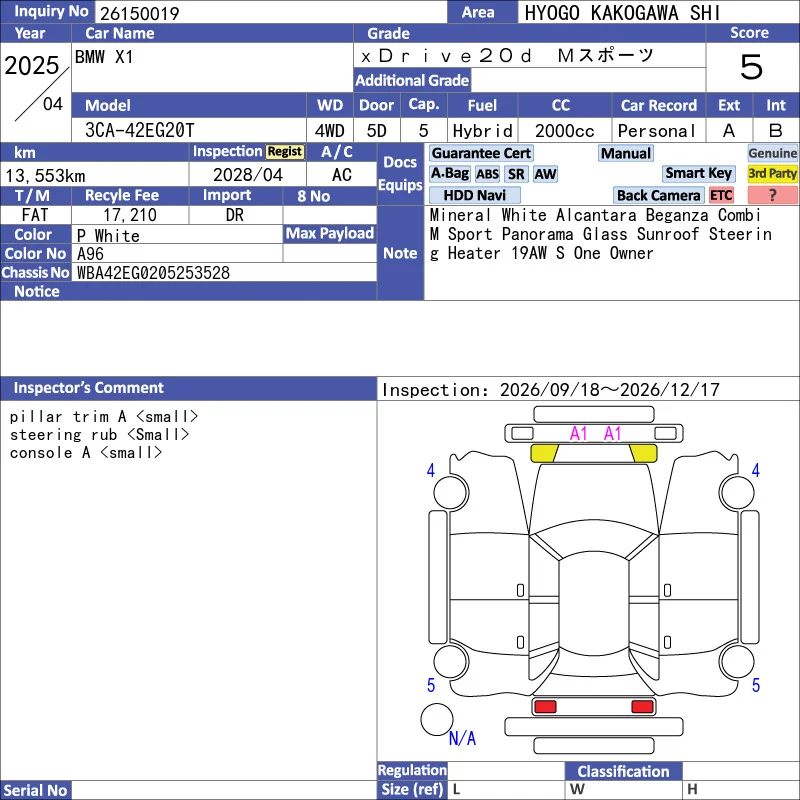Click the yellow Regist tag
This screenshot has width=800, height=800.
point(285,152)
